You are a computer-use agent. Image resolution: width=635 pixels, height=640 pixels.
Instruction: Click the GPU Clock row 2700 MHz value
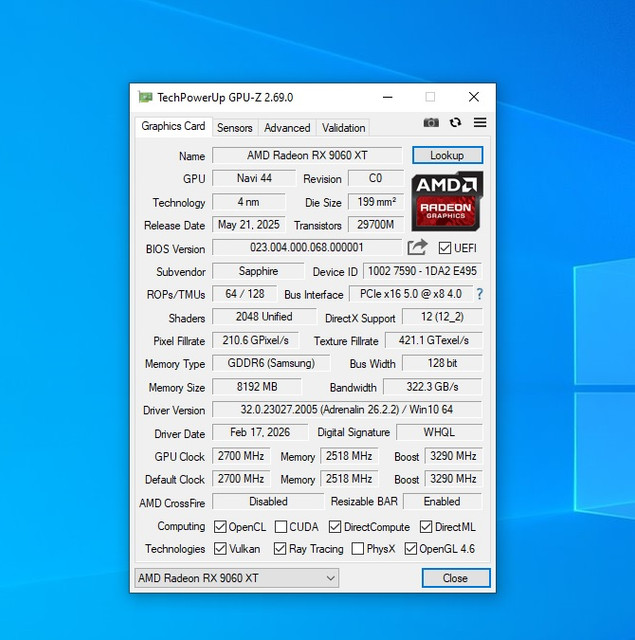[x=241, y=456]
